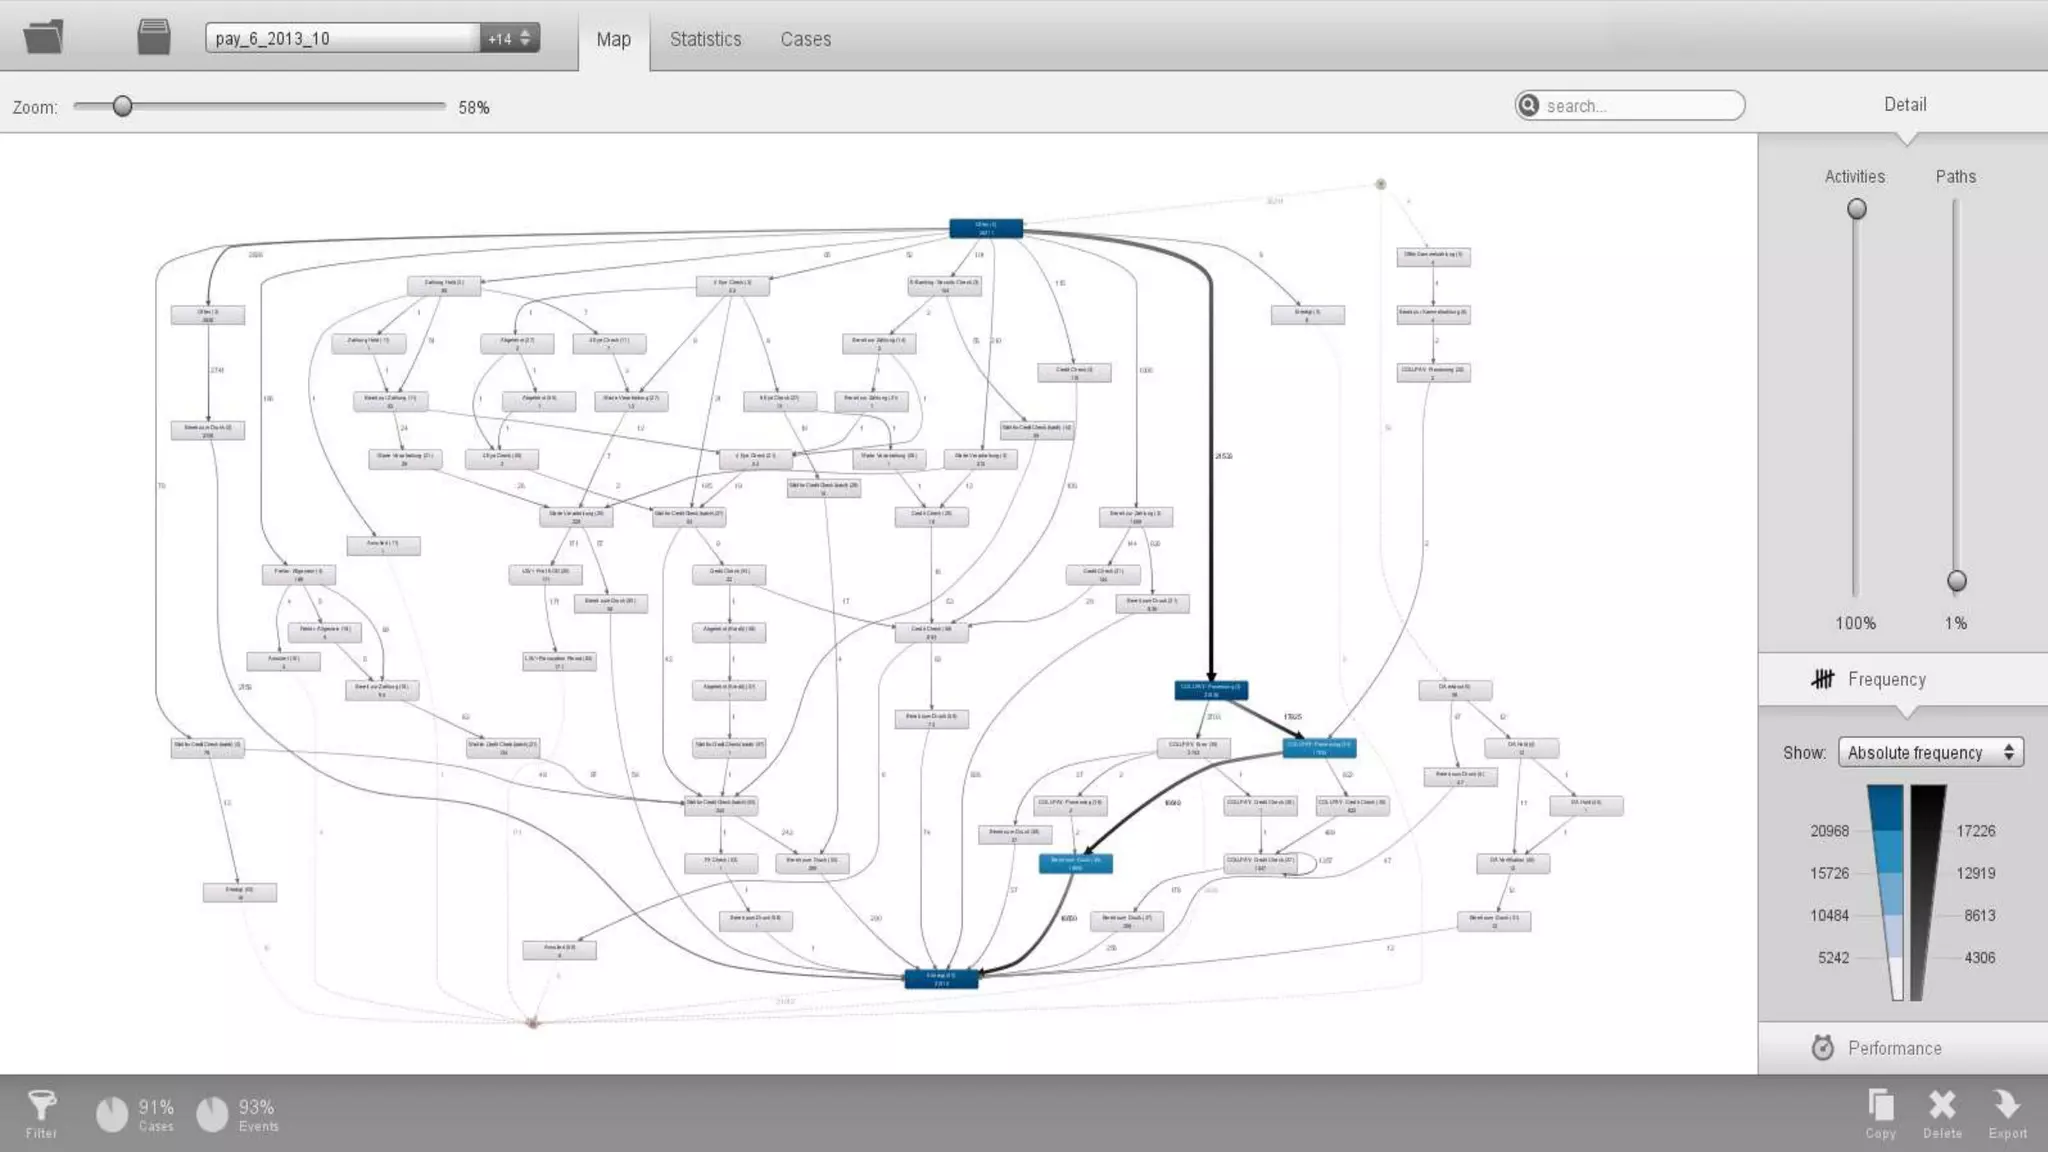Click the Cases percentage pie icon
2048x1152 pixels.
[x=112, y=1114]
